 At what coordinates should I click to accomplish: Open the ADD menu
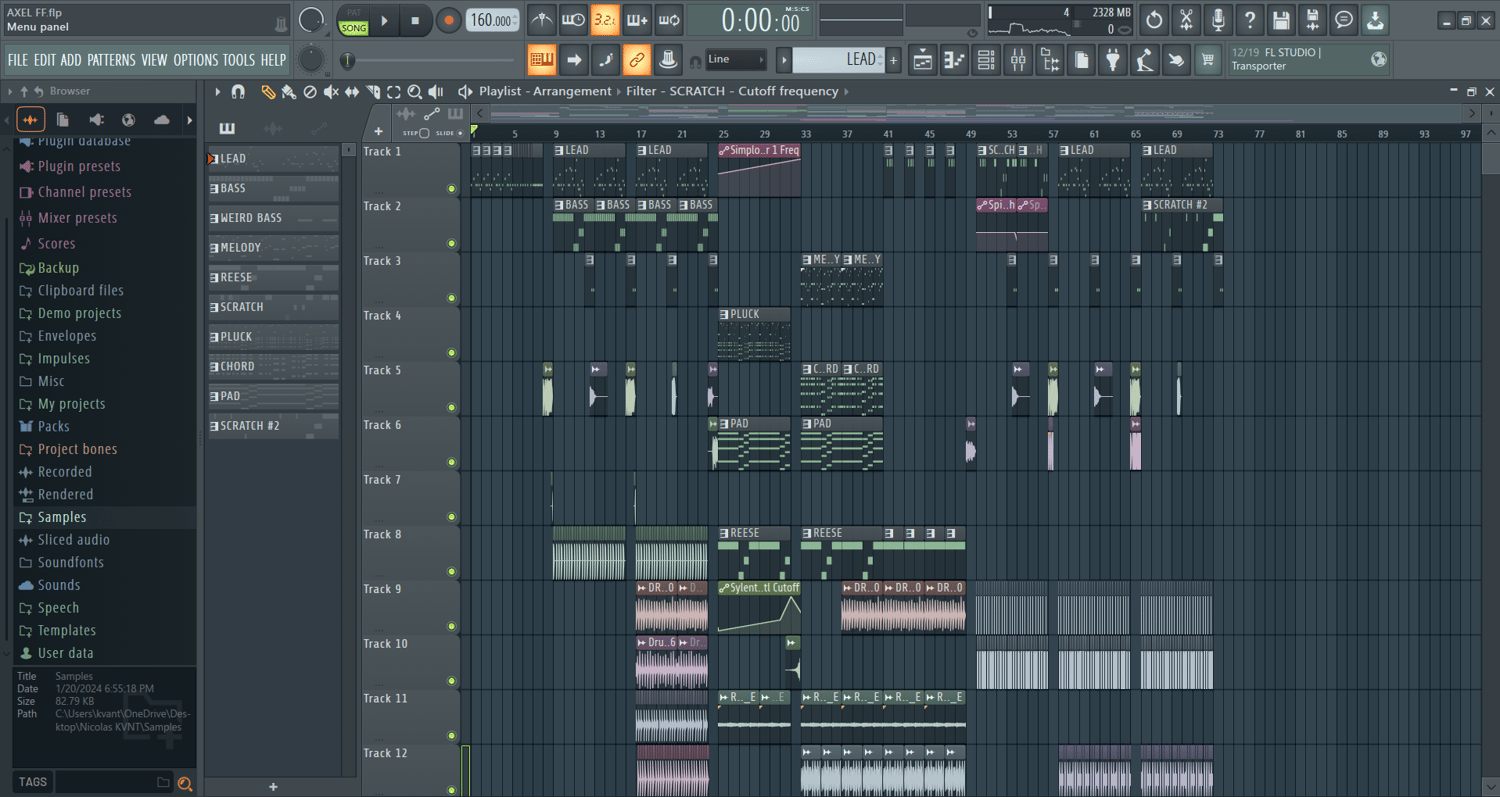71,60
